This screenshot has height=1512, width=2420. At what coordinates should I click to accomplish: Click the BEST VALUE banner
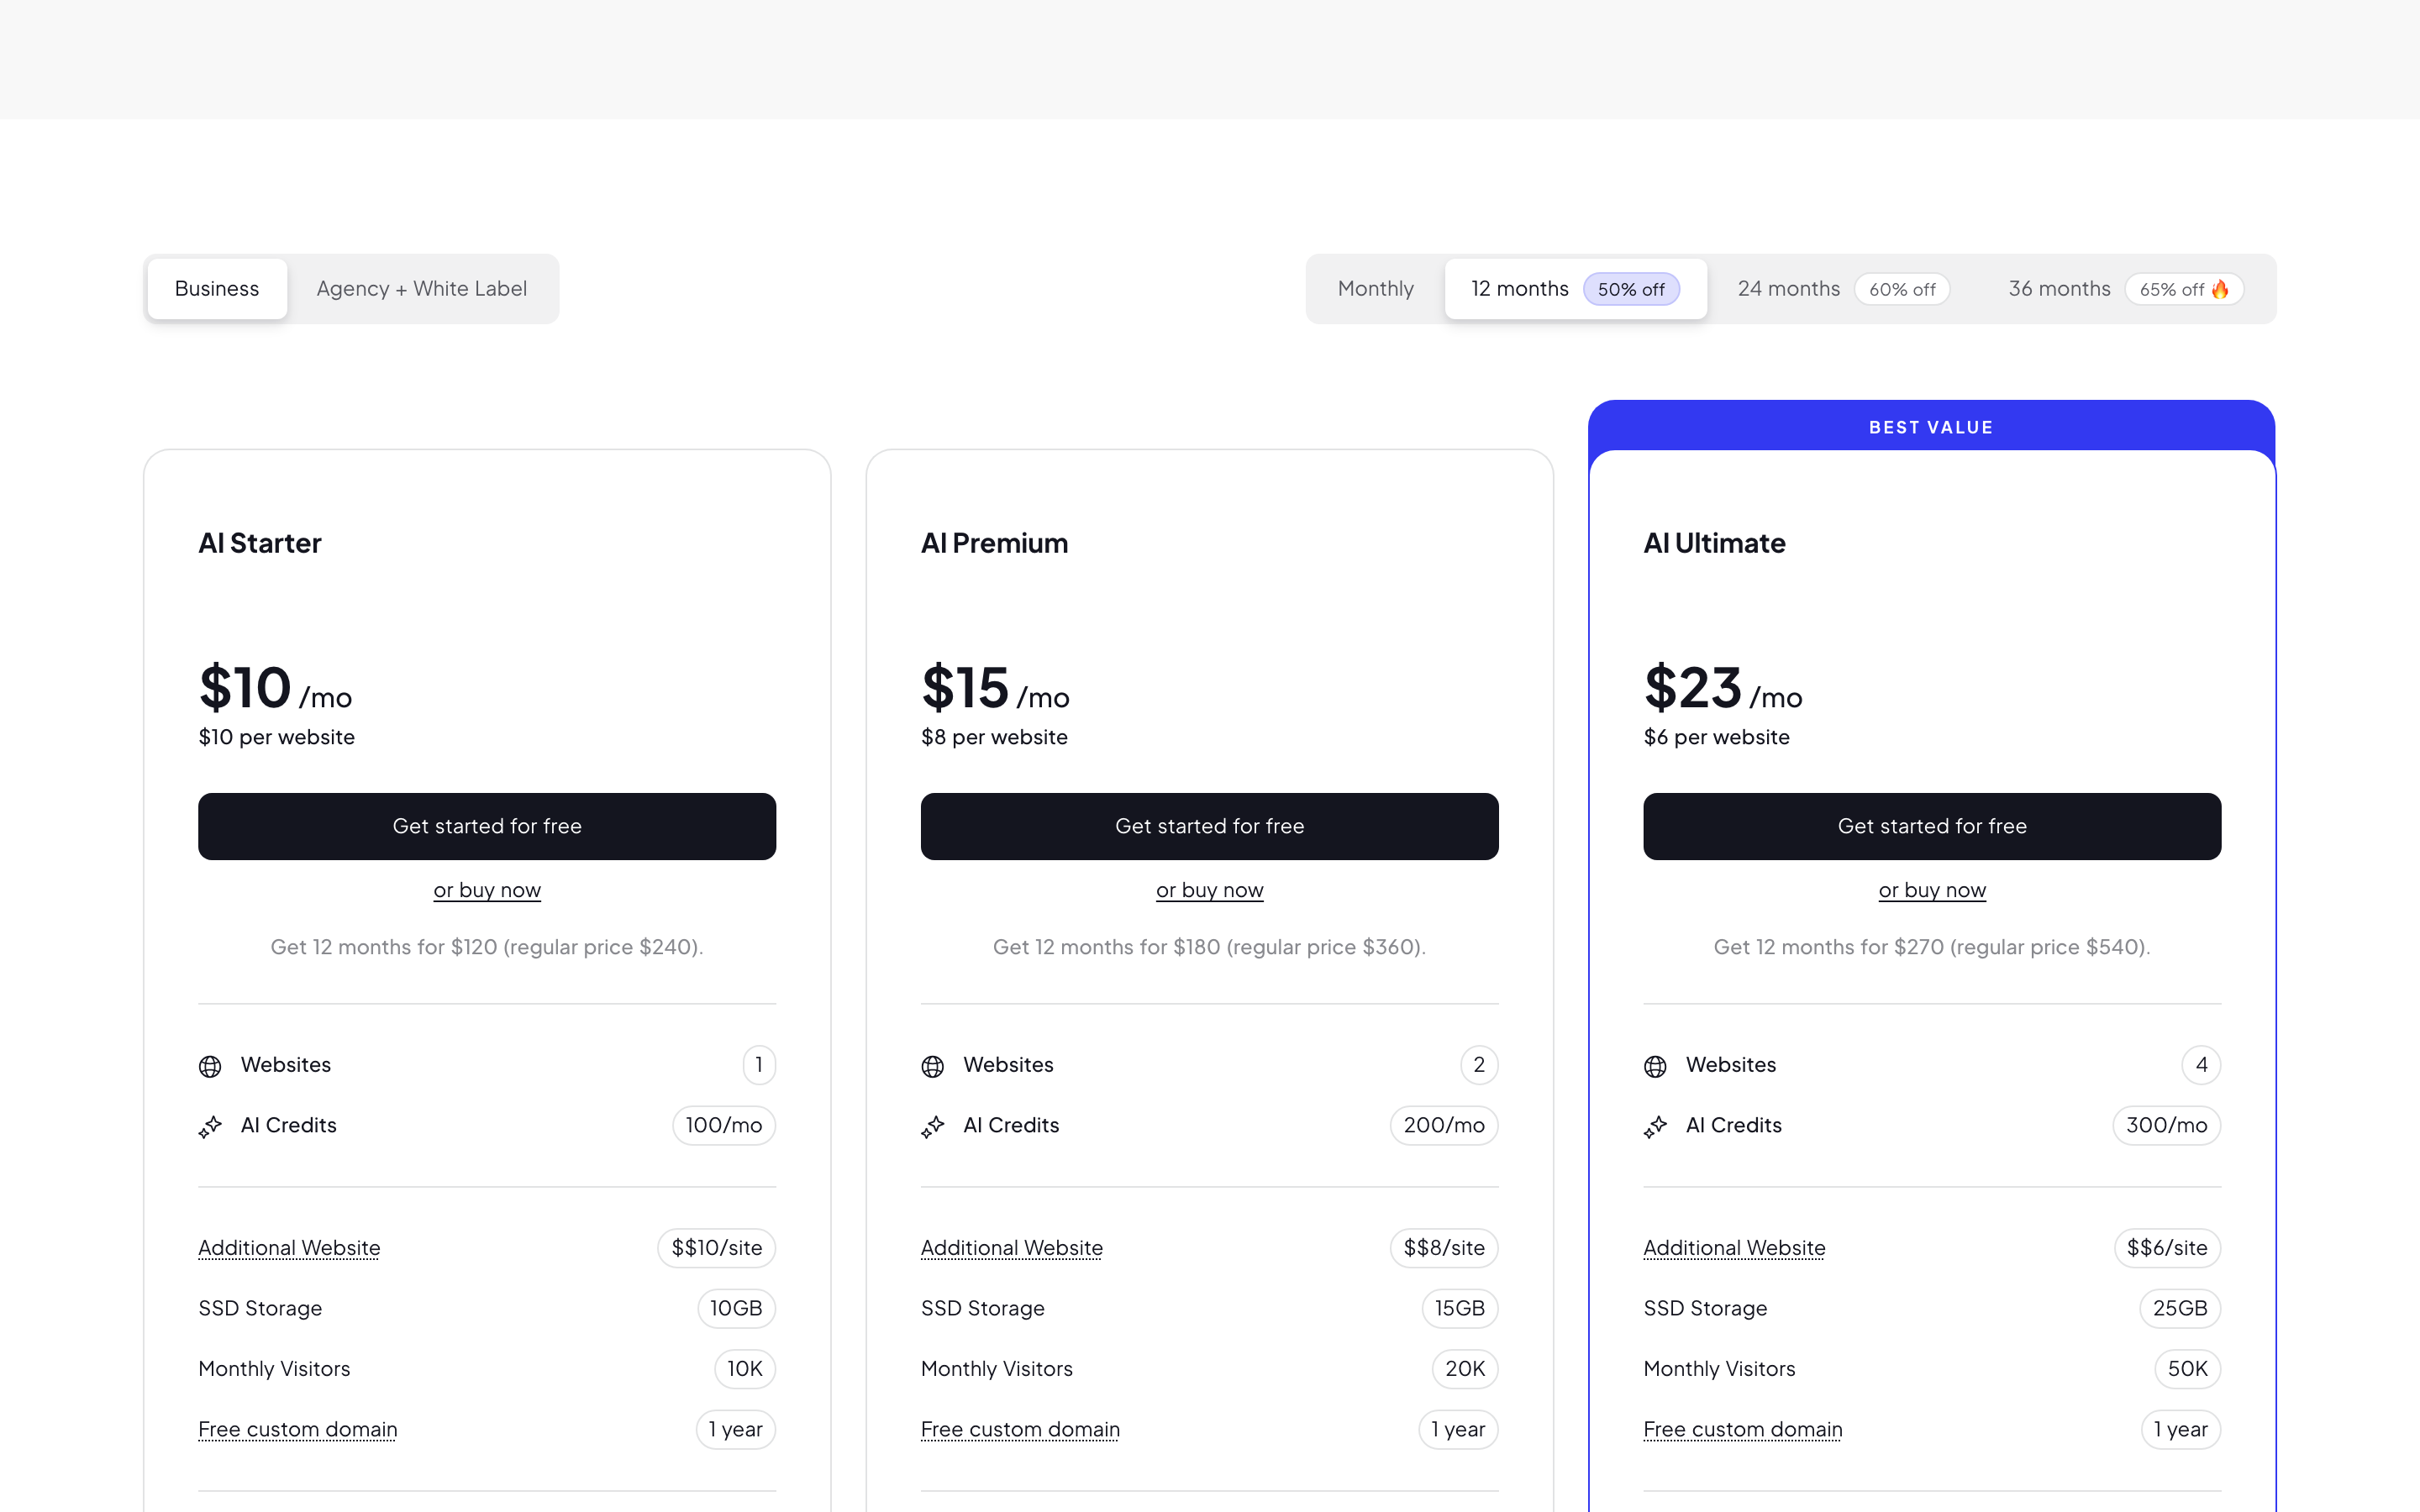pyautogui.click(x=1931, y=427)
